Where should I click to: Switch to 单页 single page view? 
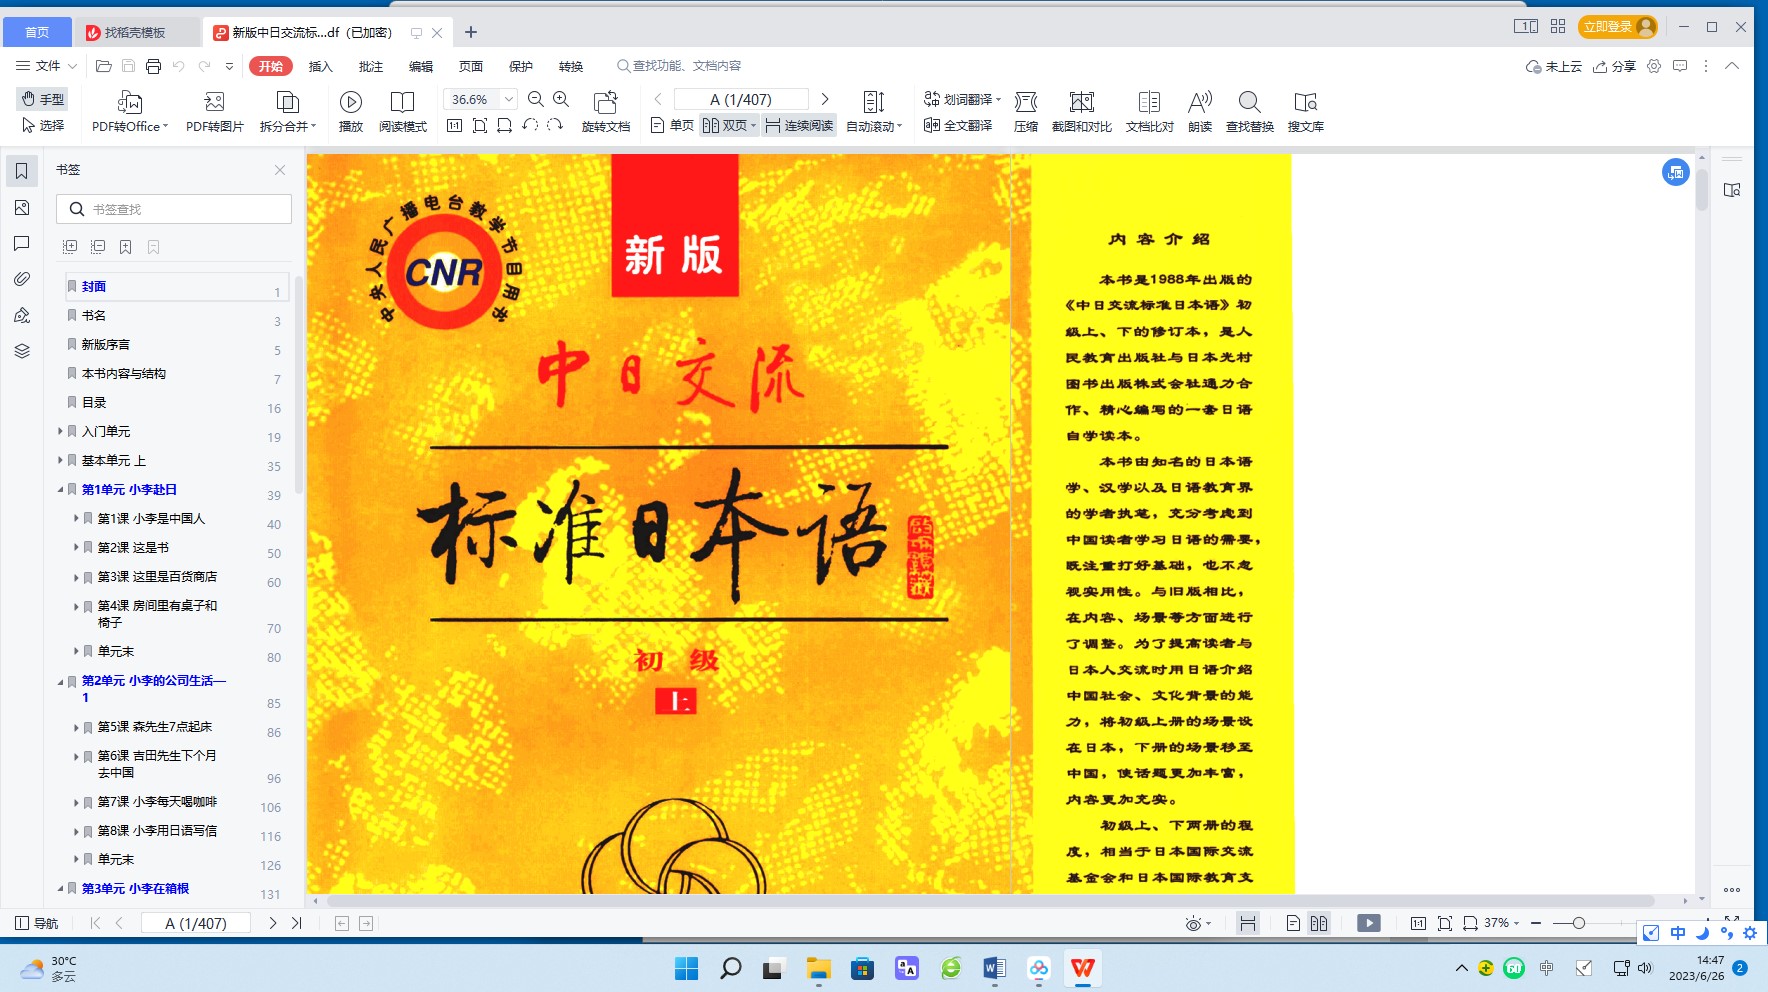[672, 125]
